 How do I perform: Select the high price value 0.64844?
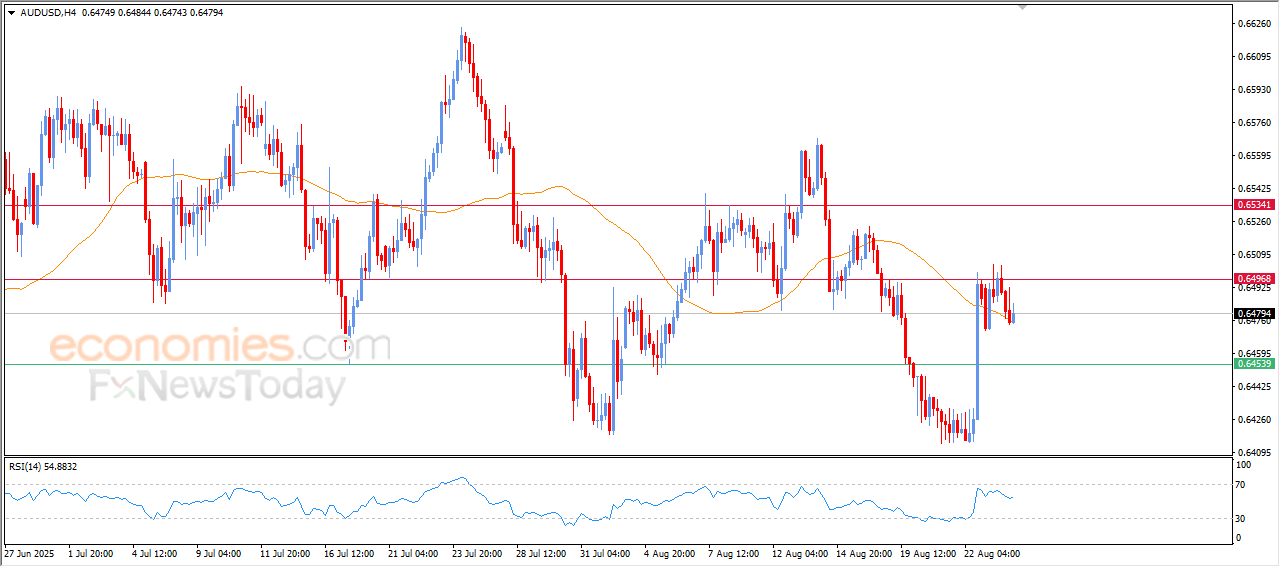(135, 13)
